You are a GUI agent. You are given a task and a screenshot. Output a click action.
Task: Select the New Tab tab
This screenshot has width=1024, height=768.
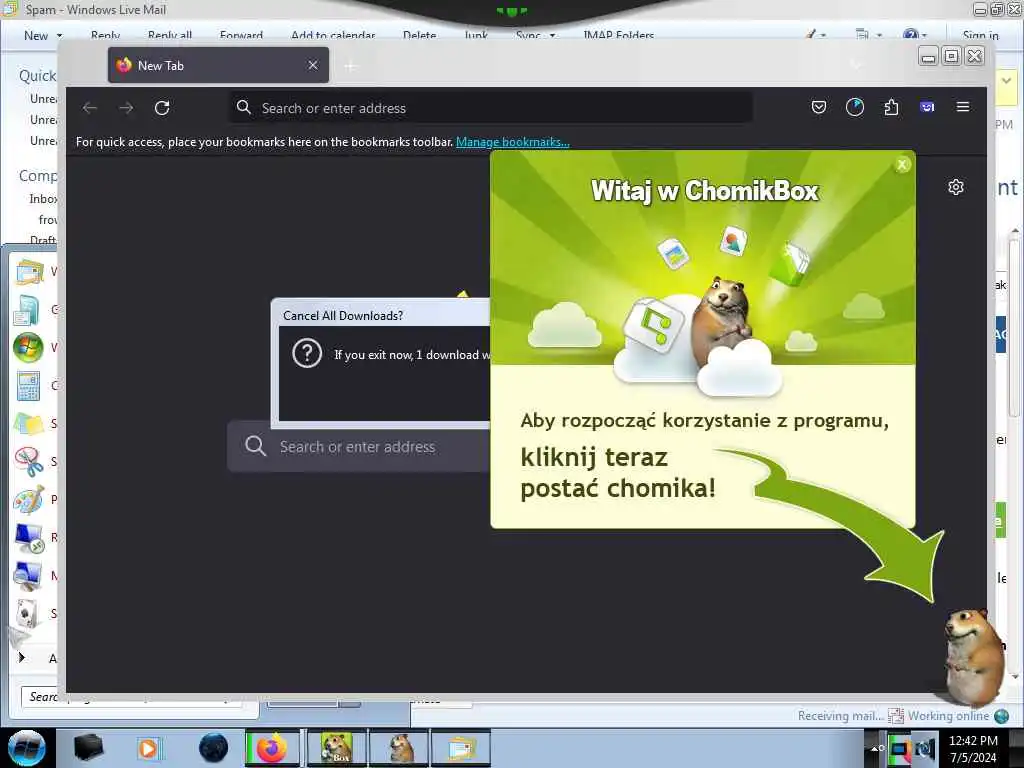218,65
